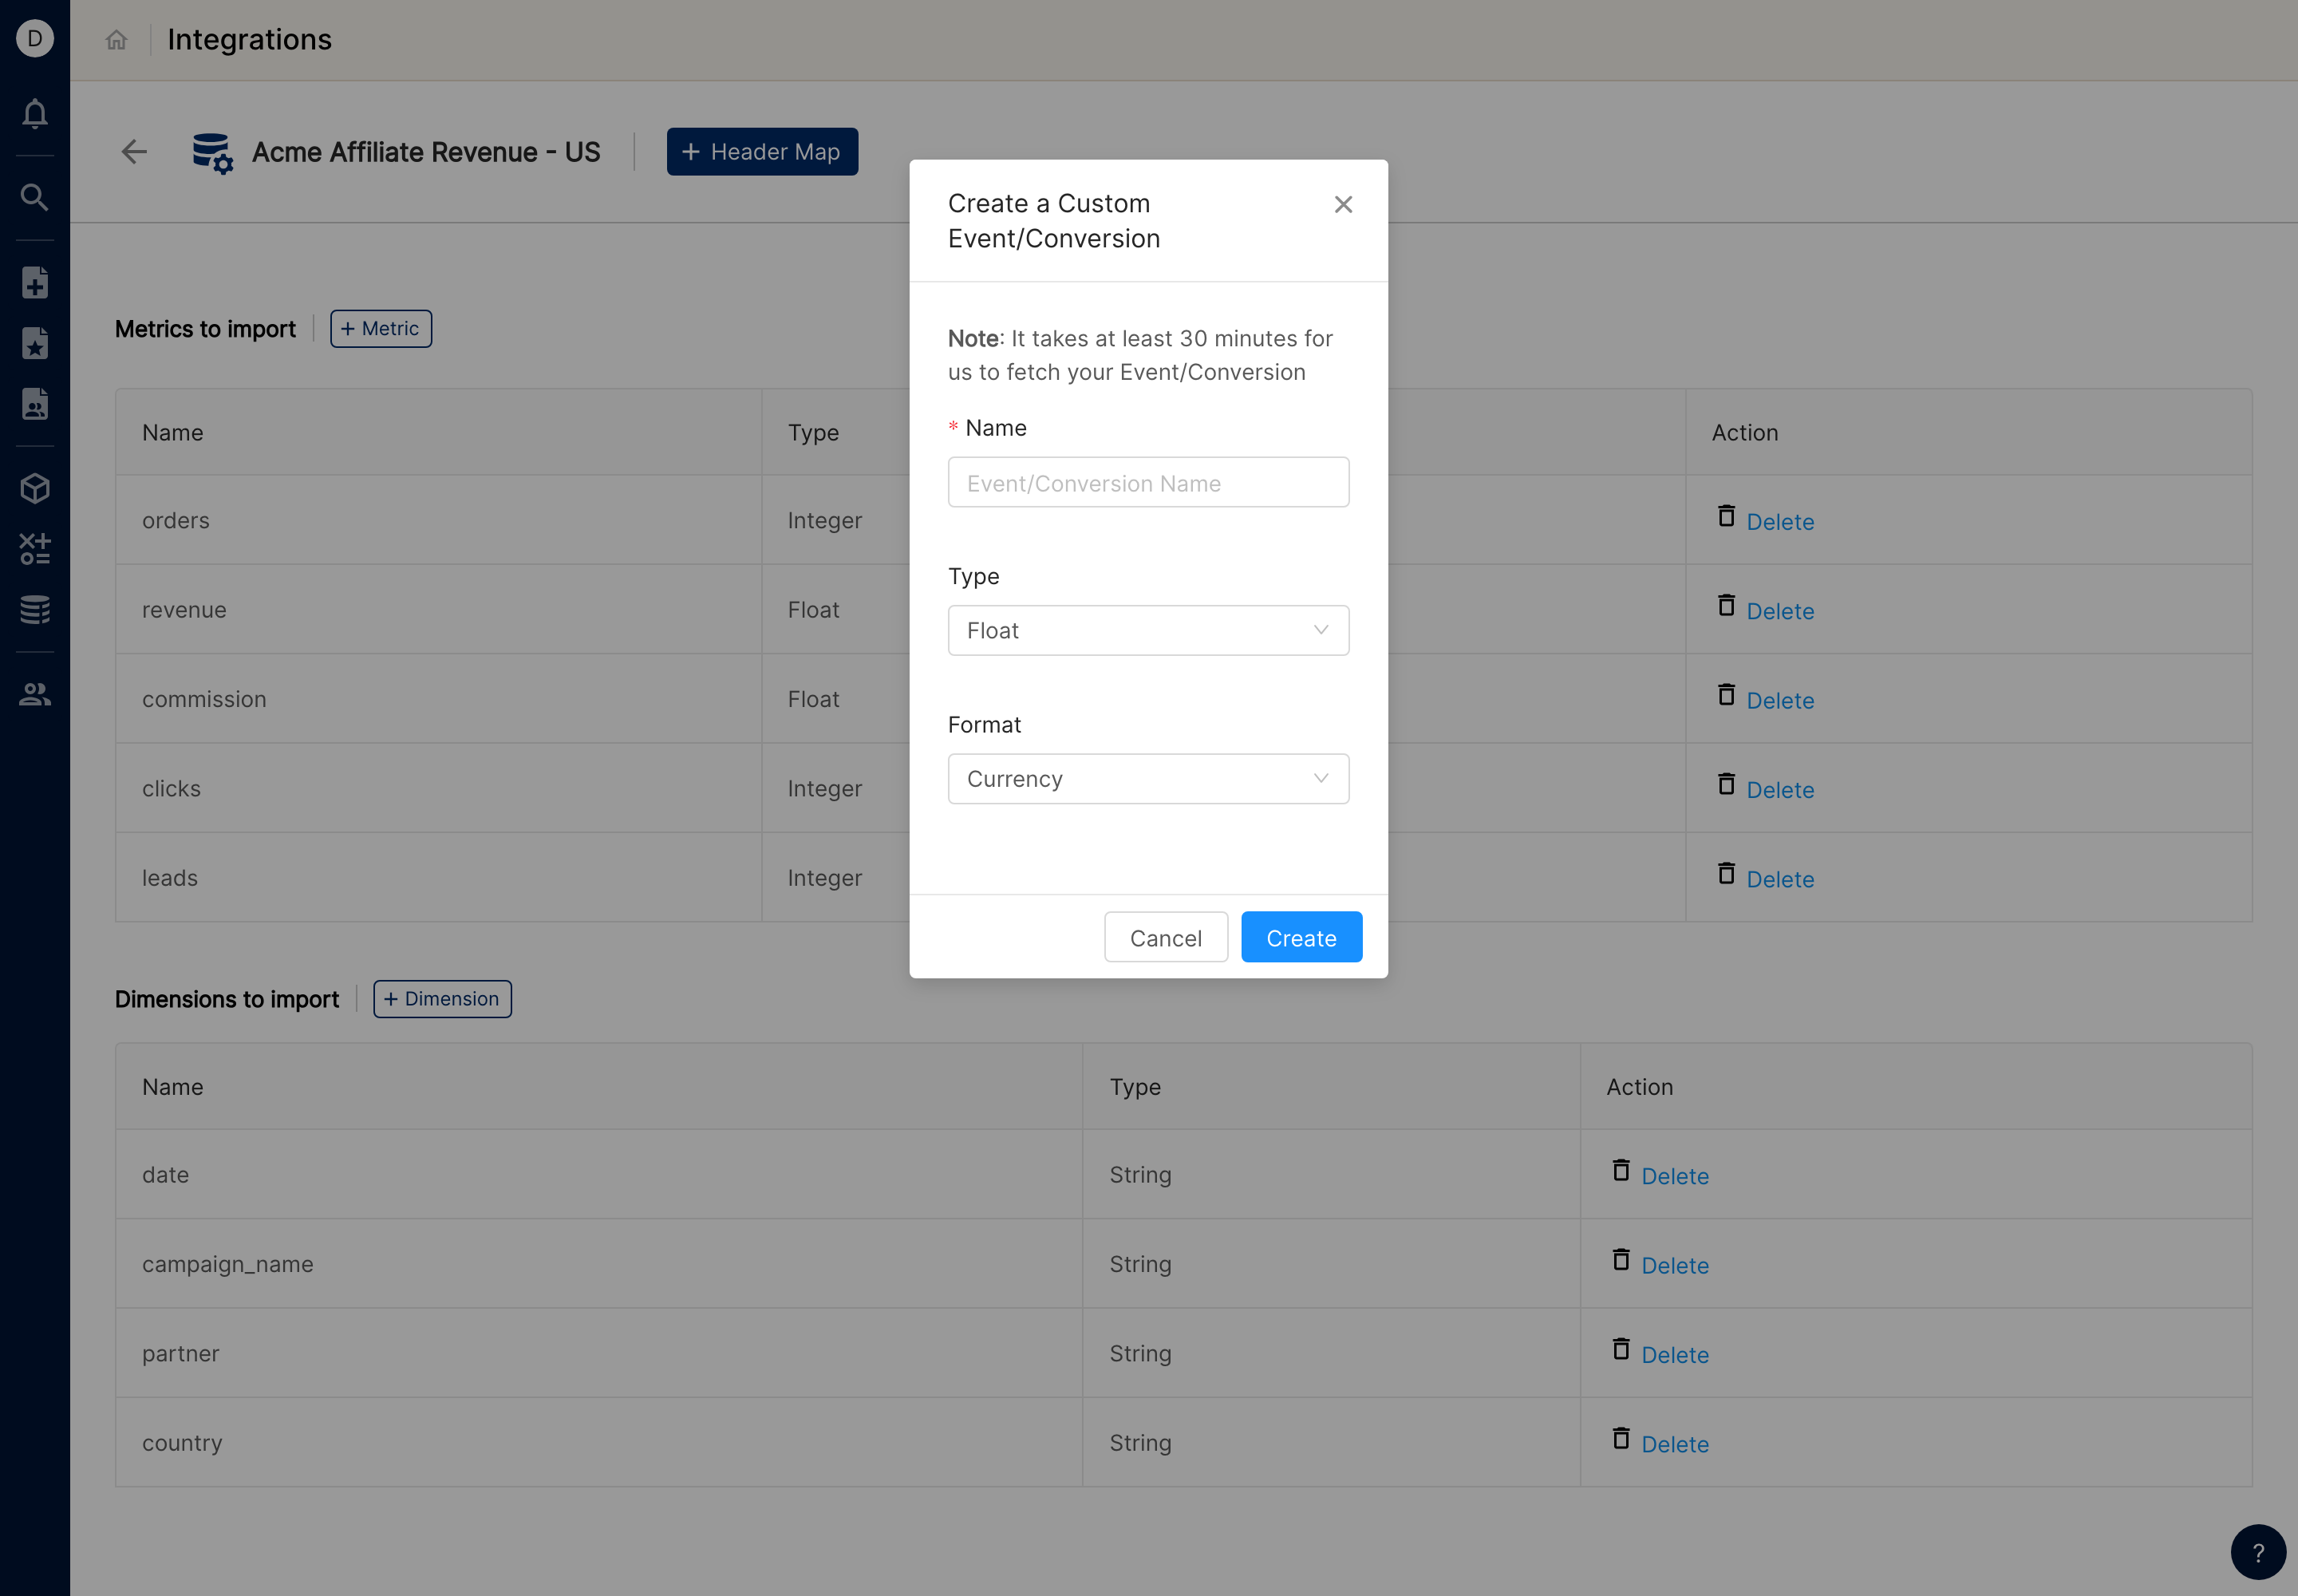Click the String type cell for partner
Image resolution: width=2298 pixels, height=1596 pixels.
pyautogui.click(x=1331, y=1353)
